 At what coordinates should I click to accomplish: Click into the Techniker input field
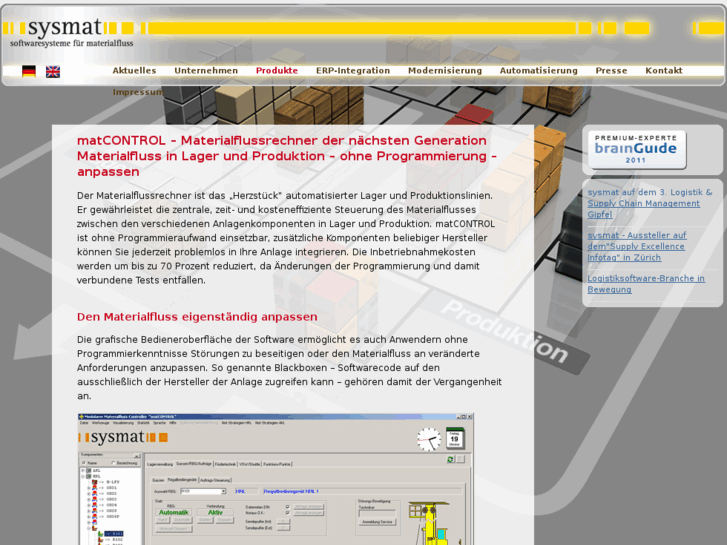(377, 513)
